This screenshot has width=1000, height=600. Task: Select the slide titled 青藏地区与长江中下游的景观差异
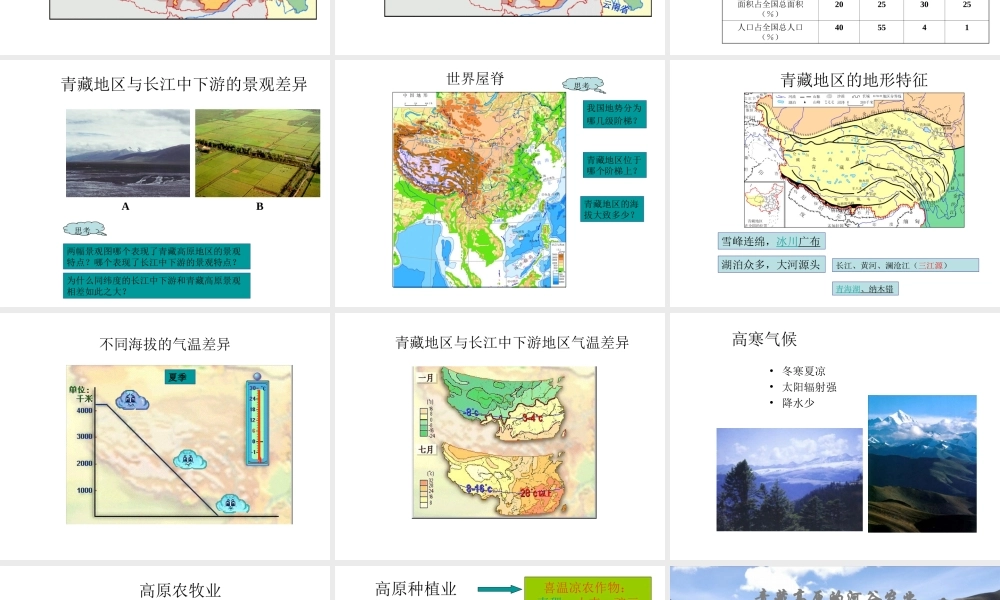click(165, 183)
